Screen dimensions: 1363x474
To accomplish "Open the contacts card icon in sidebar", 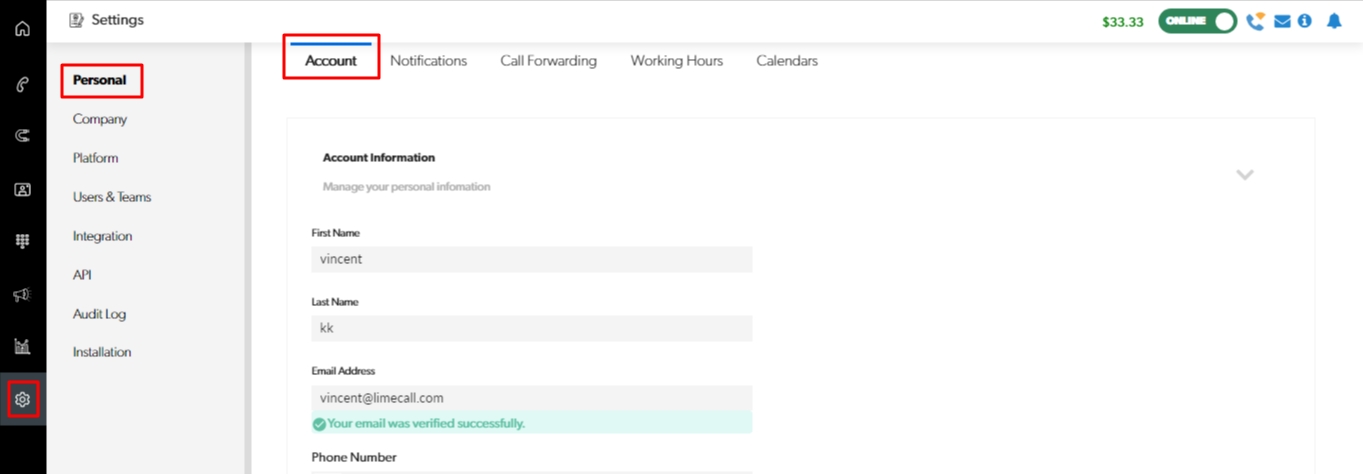I will pyautogui.click(x=22, y=189).
